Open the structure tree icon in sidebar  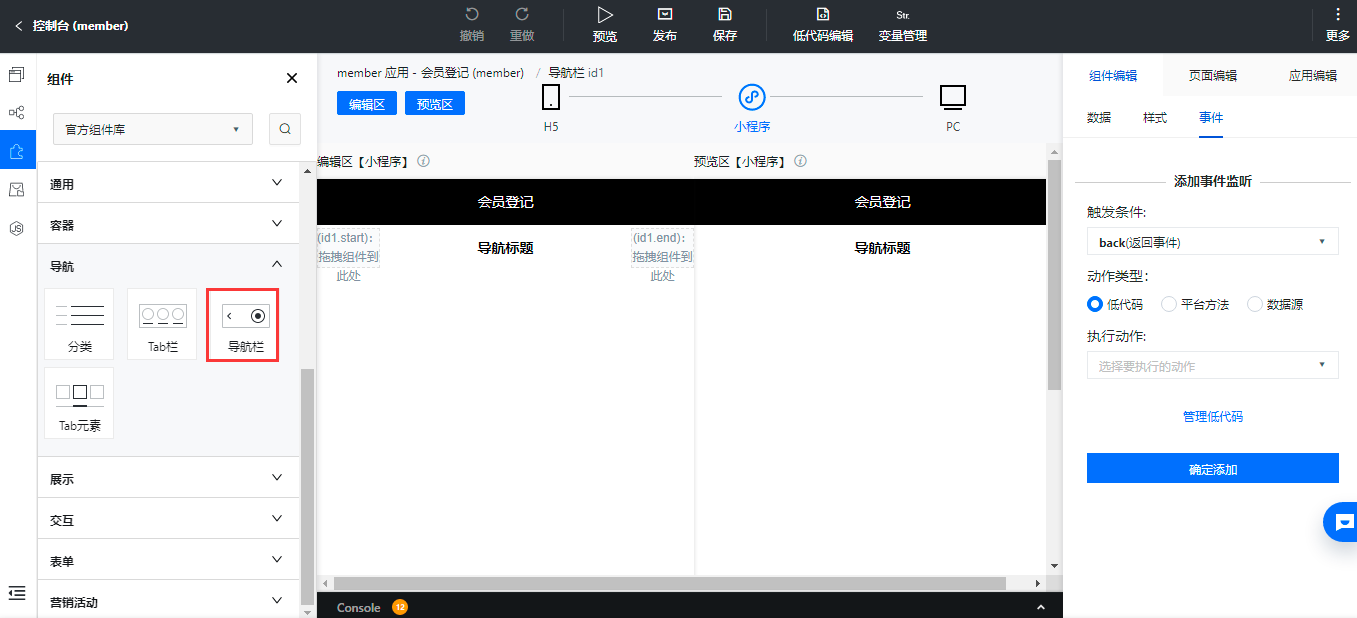point(16,113)
